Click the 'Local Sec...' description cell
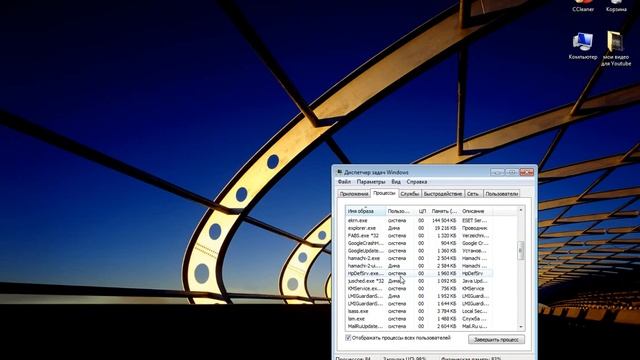The height and width of the screenshot is (360, 640). click(x=474, y=311)
